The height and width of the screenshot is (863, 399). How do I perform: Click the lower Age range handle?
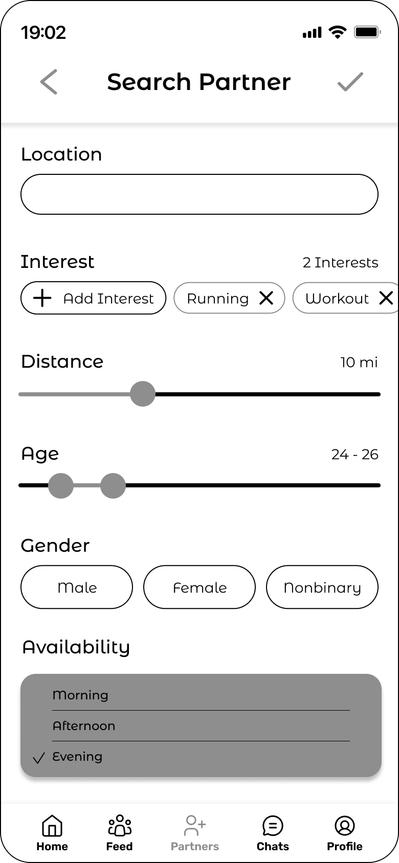point(61,485)
